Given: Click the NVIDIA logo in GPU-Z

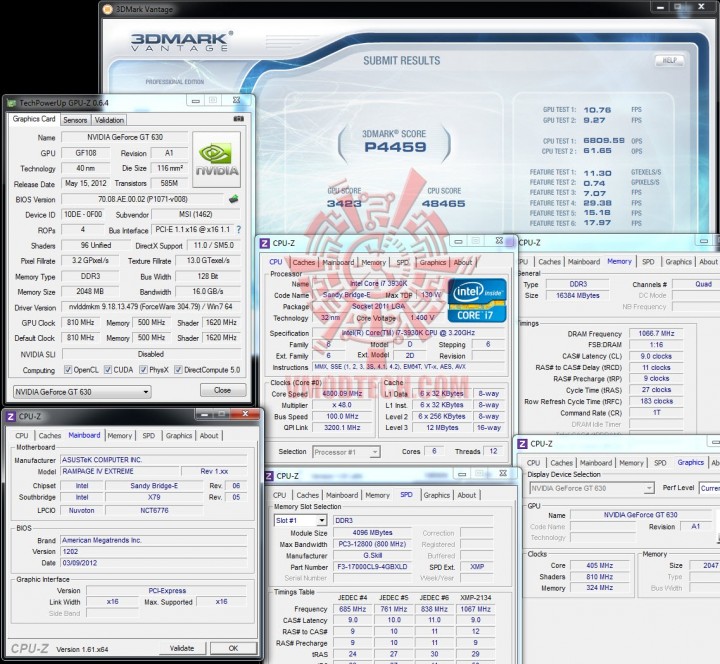Looking at the screenshot, I should click(x=217, y=159).
